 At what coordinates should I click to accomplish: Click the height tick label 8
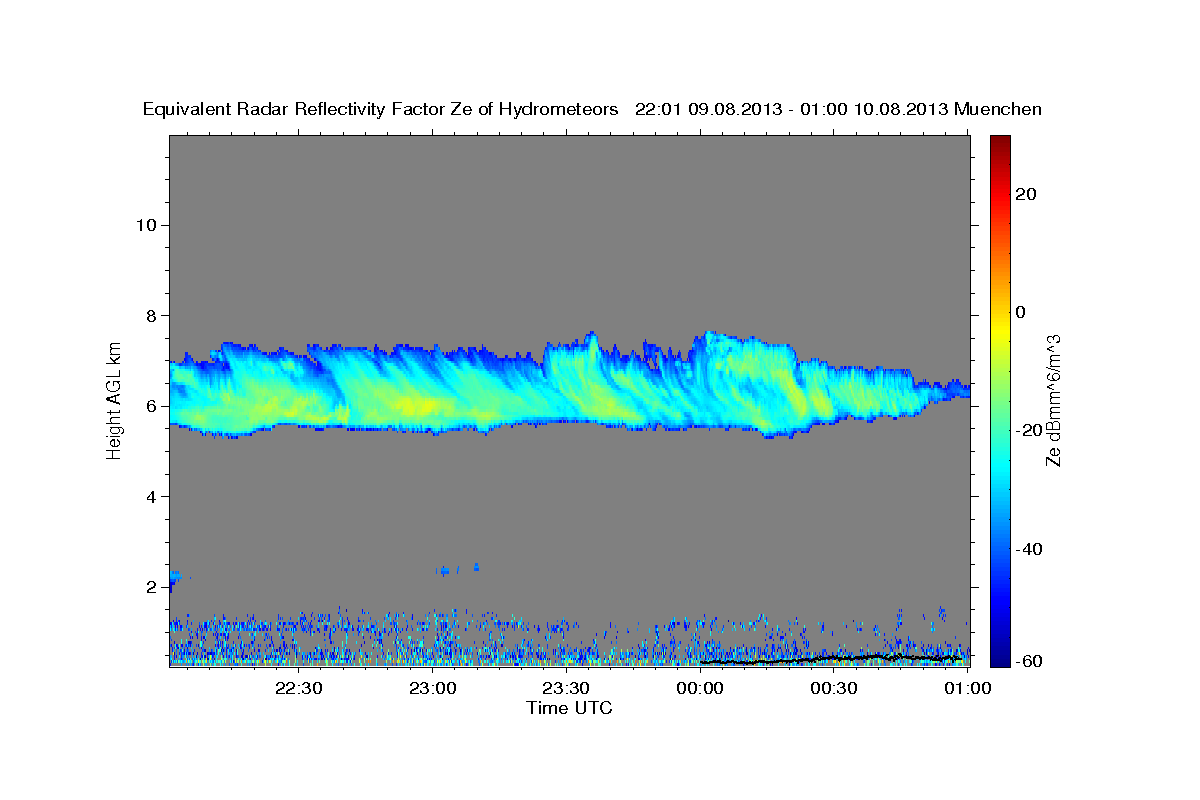click(152, 315)
